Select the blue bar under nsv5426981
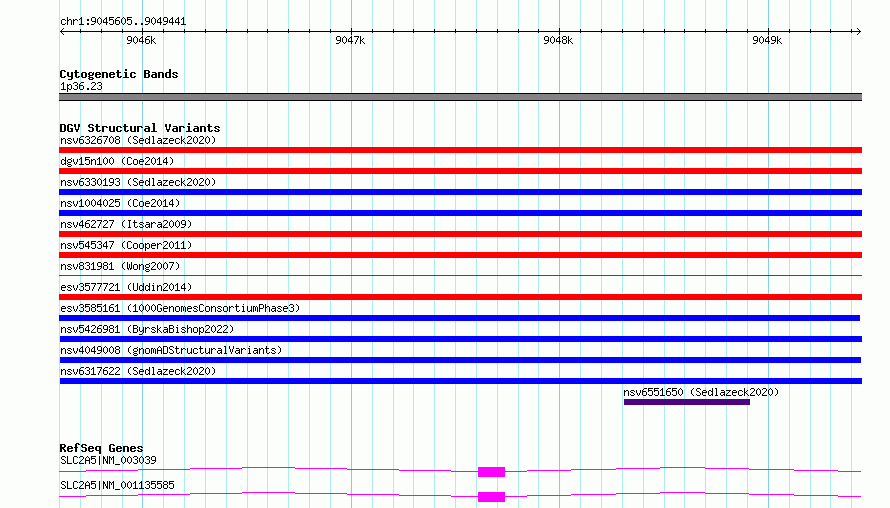 pyautogui.click(x=460, y=339)
